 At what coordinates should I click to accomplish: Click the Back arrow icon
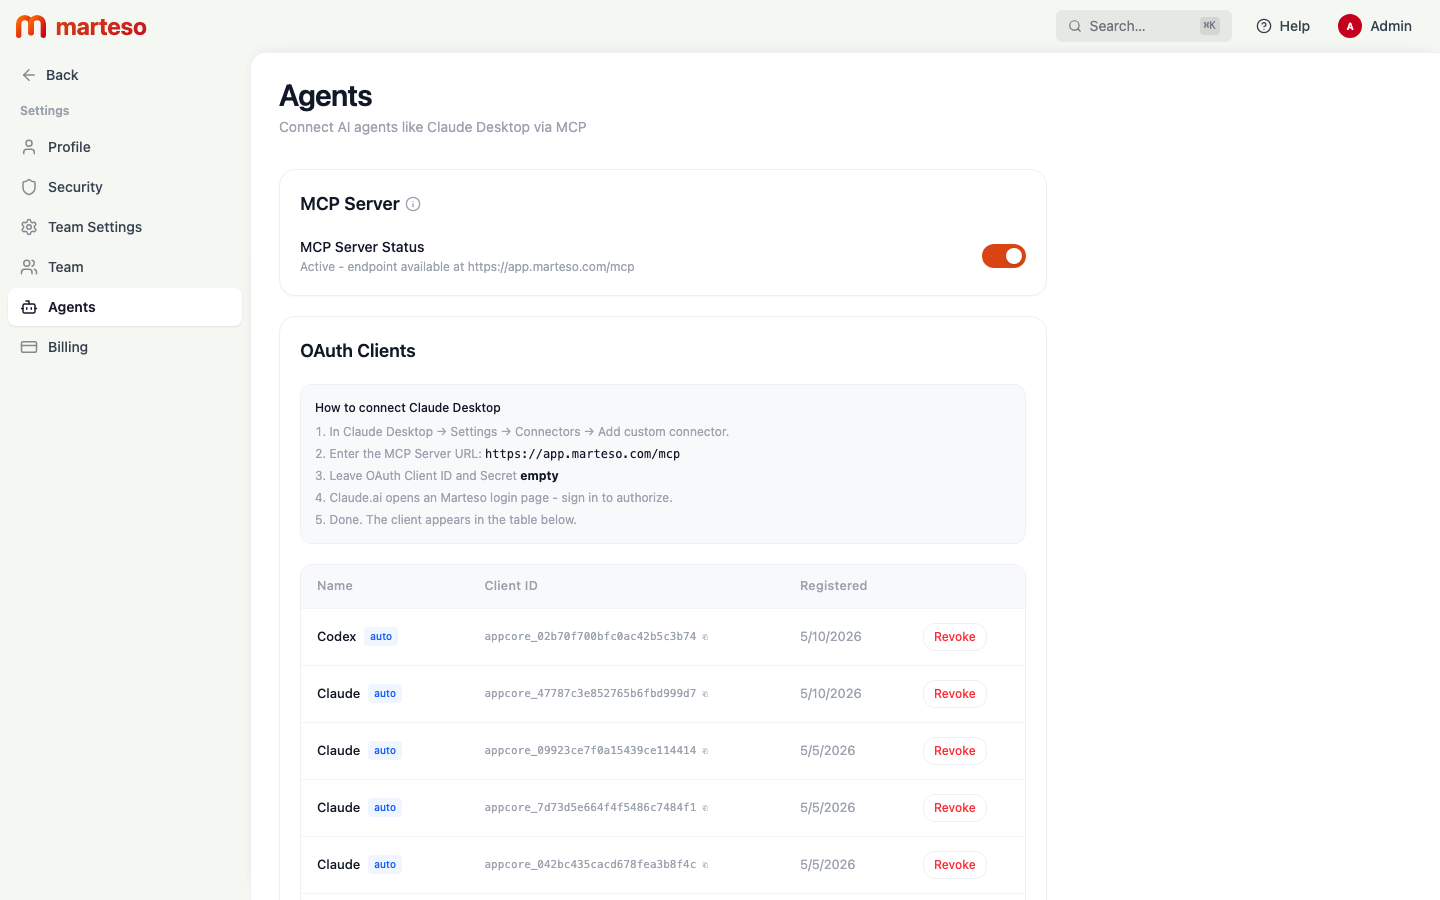coord(29,75)
